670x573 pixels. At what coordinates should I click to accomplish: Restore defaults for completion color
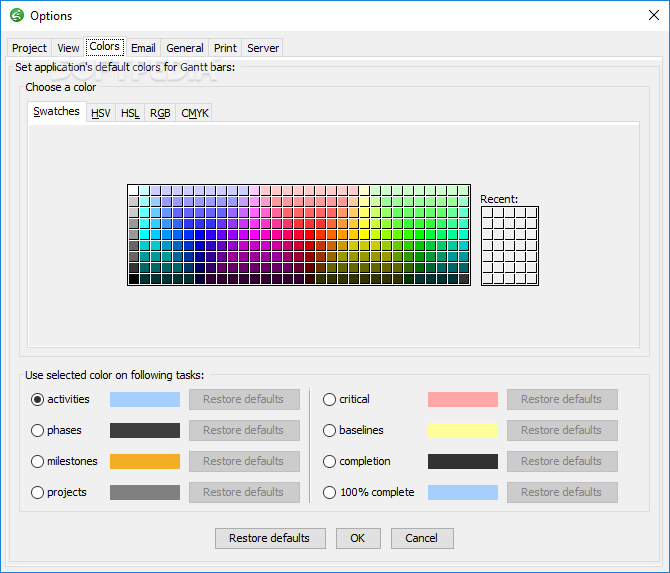[562, 461]
